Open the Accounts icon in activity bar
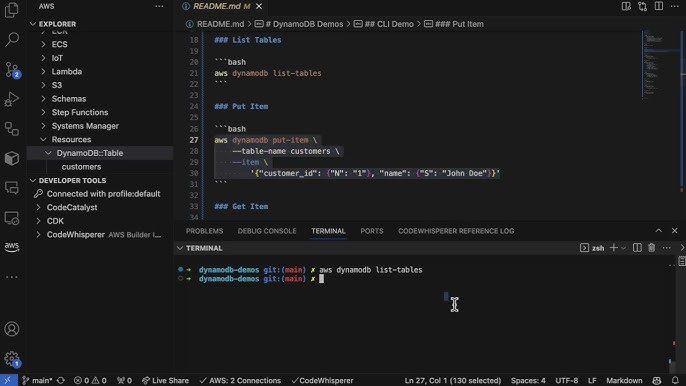 pyautogui.click(x=12, y=329)
